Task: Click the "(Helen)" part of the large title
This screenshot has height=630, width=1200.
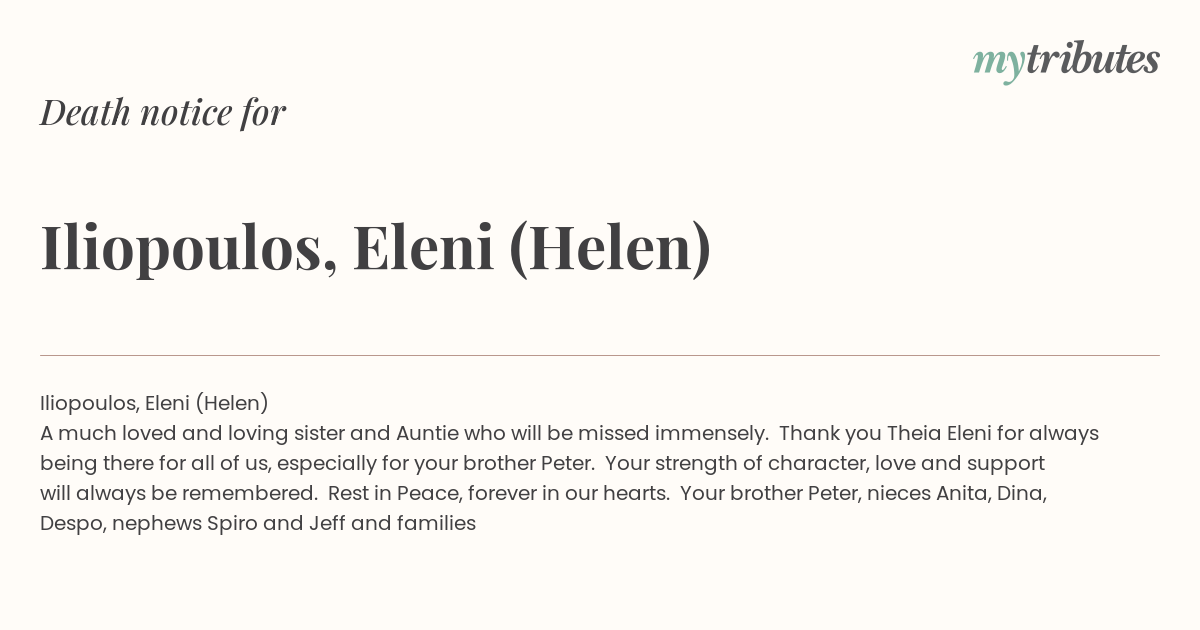Action: pos(610,247)
